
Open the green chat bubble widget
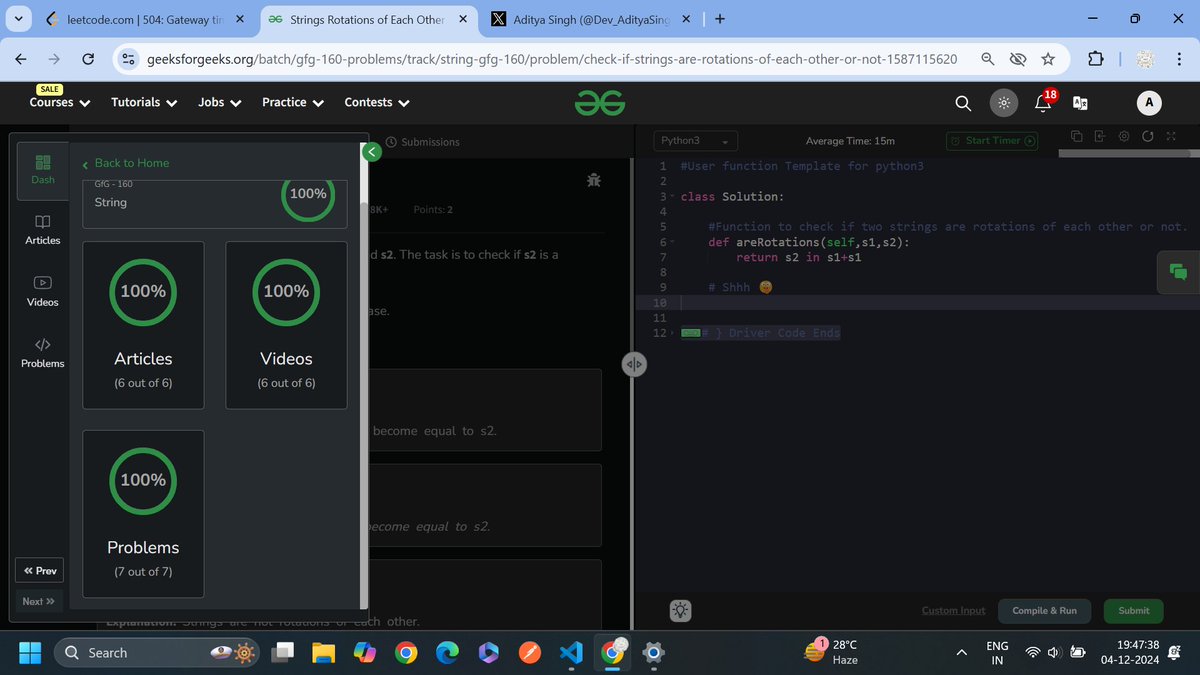coord(1177,272)
